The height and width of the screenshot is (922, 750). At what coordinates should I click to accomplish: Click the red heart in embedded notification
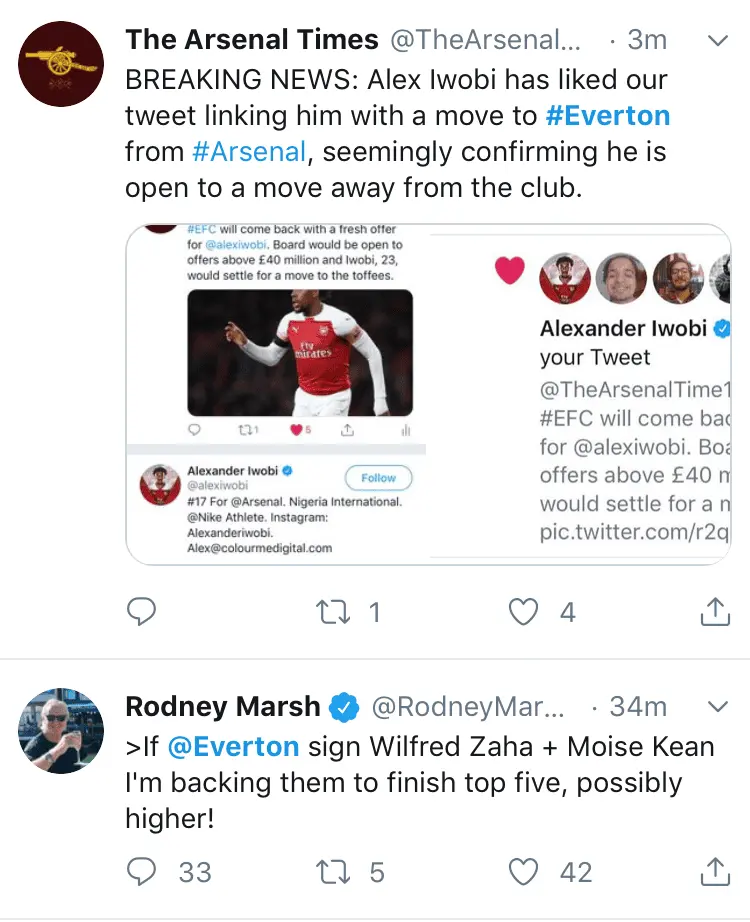coord(510,270)
